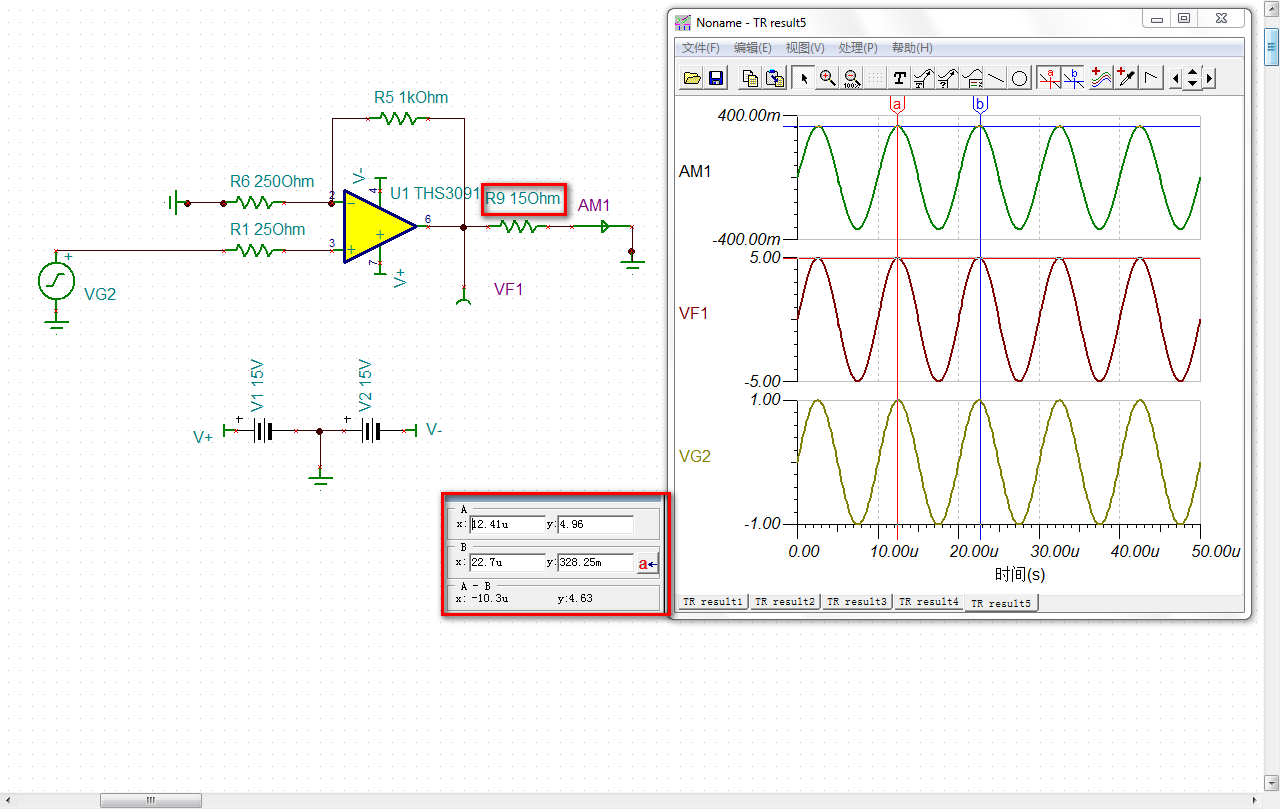The image size is (1280, 809).
Task: Click the 50.00u time axis label
Action: pyautogui.click(x=1218, y=551)
